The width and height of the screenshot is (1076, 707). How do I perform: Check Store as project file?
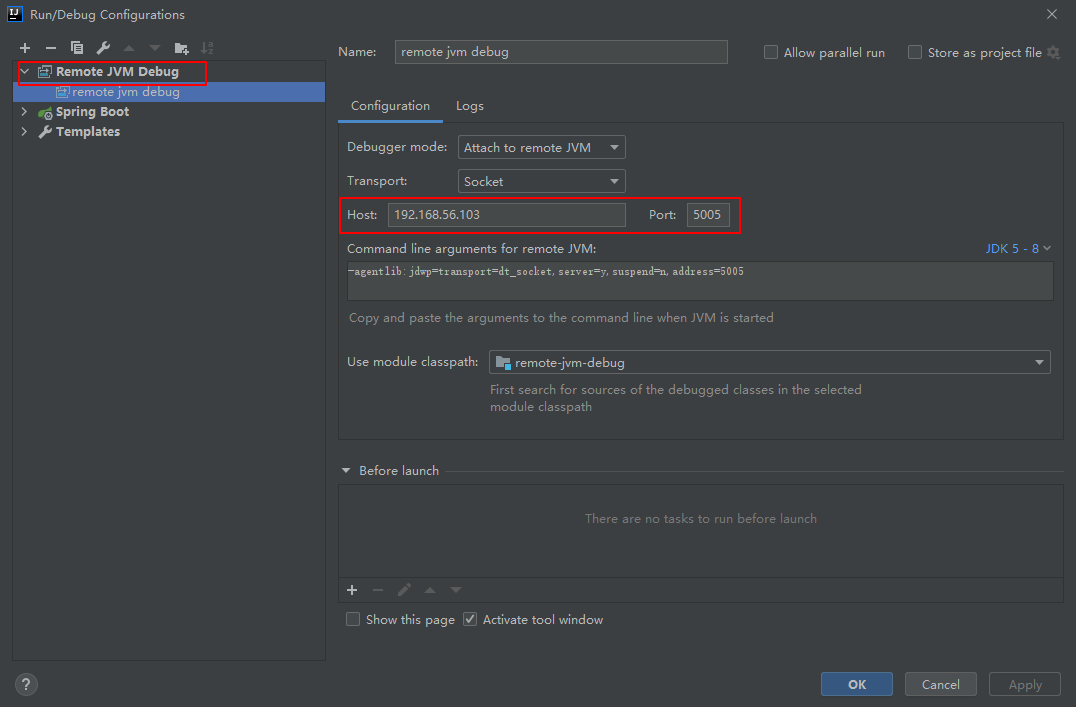(x=915, y=52)
